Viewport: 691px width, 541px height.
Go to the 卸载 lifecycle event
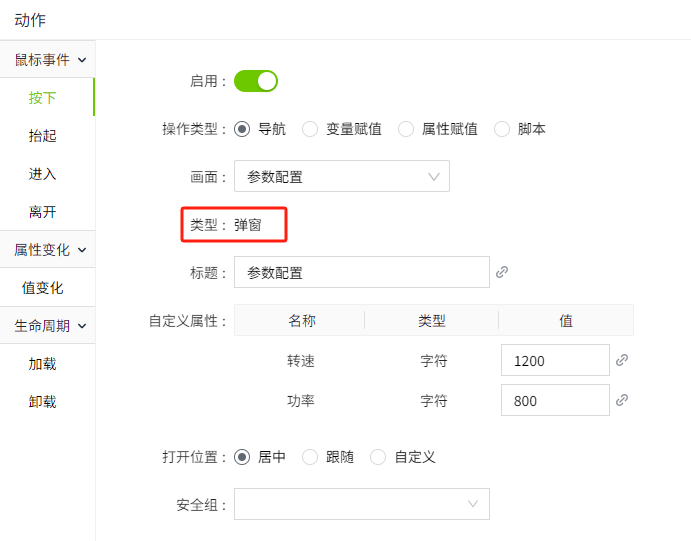[x=43, y=402]
